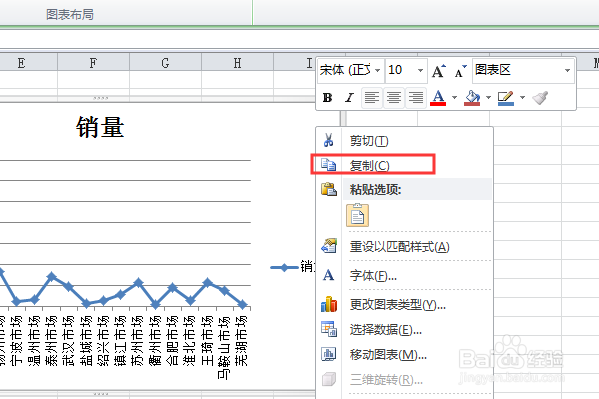The width and height of the screenshot is (599, 399).
Task: Select column H header
Action: click(237, 62)
